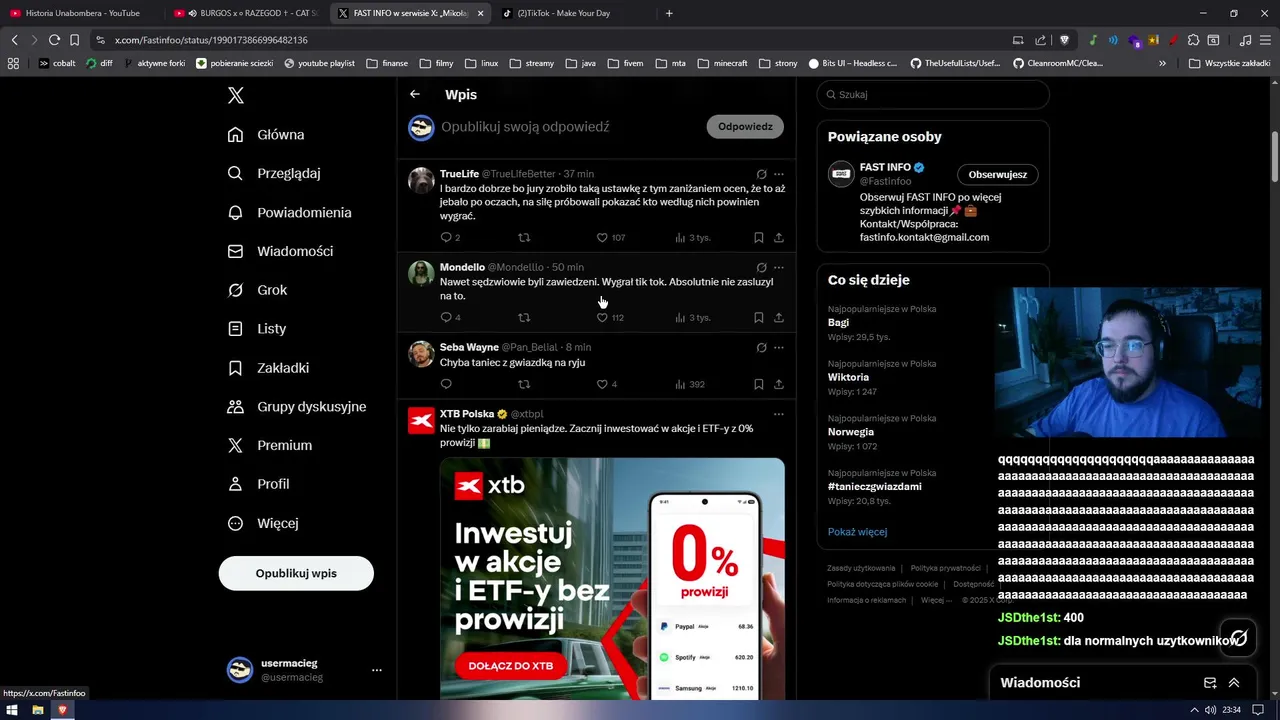1280x720 pixels.
Task: Open the Norwegia trending topic
Action: click(851, 432)
